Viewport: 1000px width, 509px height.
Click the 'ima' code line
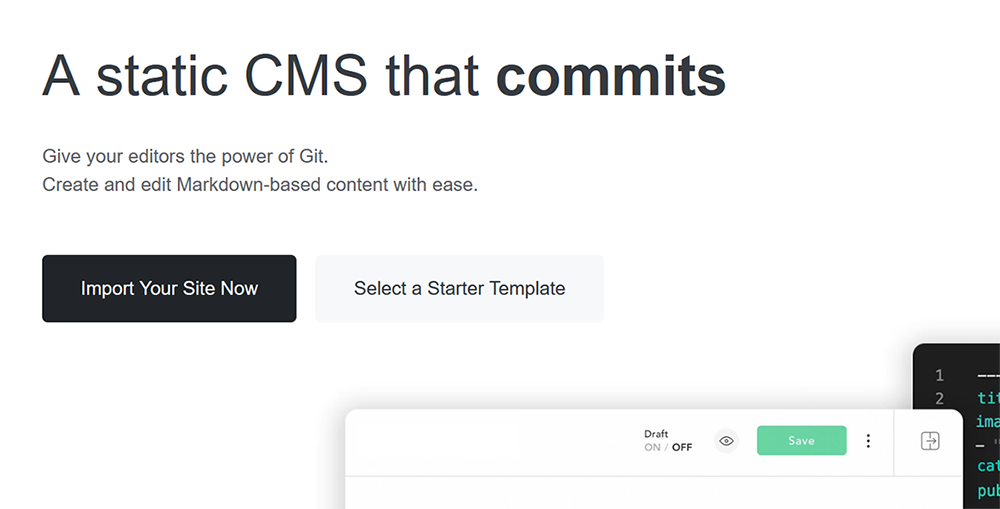[x=988, y=422]
